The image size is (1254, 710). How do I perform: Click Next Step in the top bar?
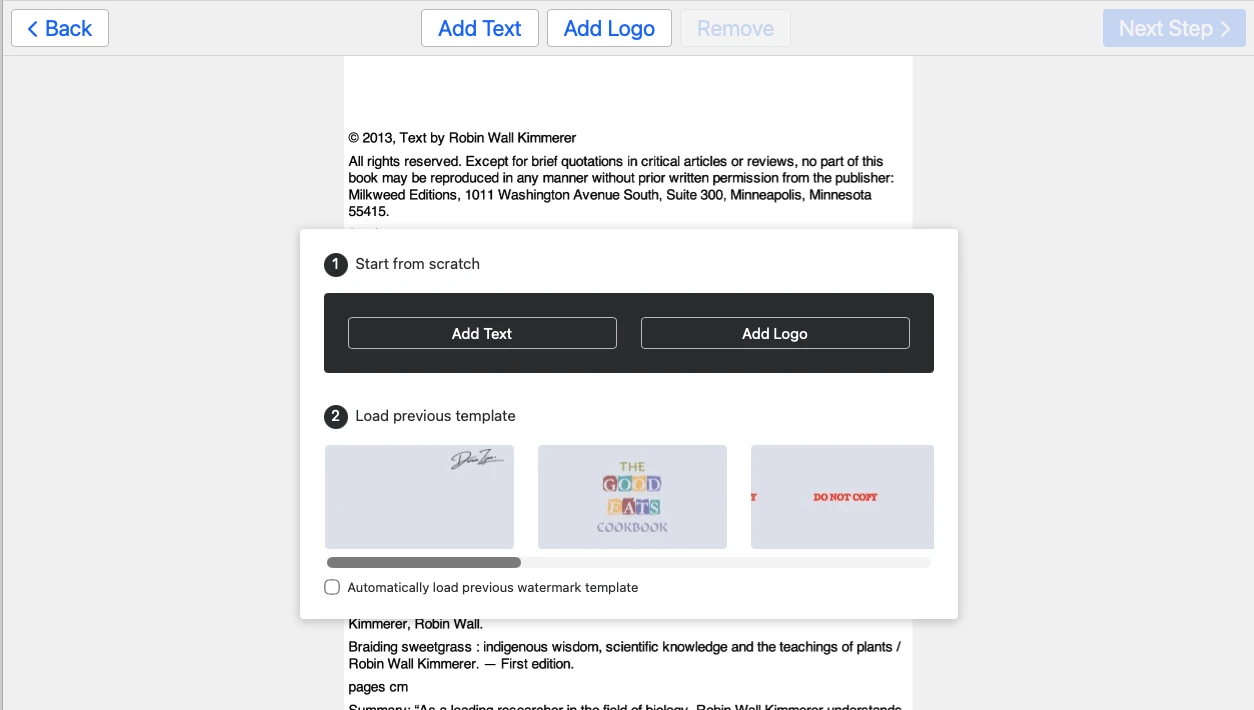point(1173,28)
